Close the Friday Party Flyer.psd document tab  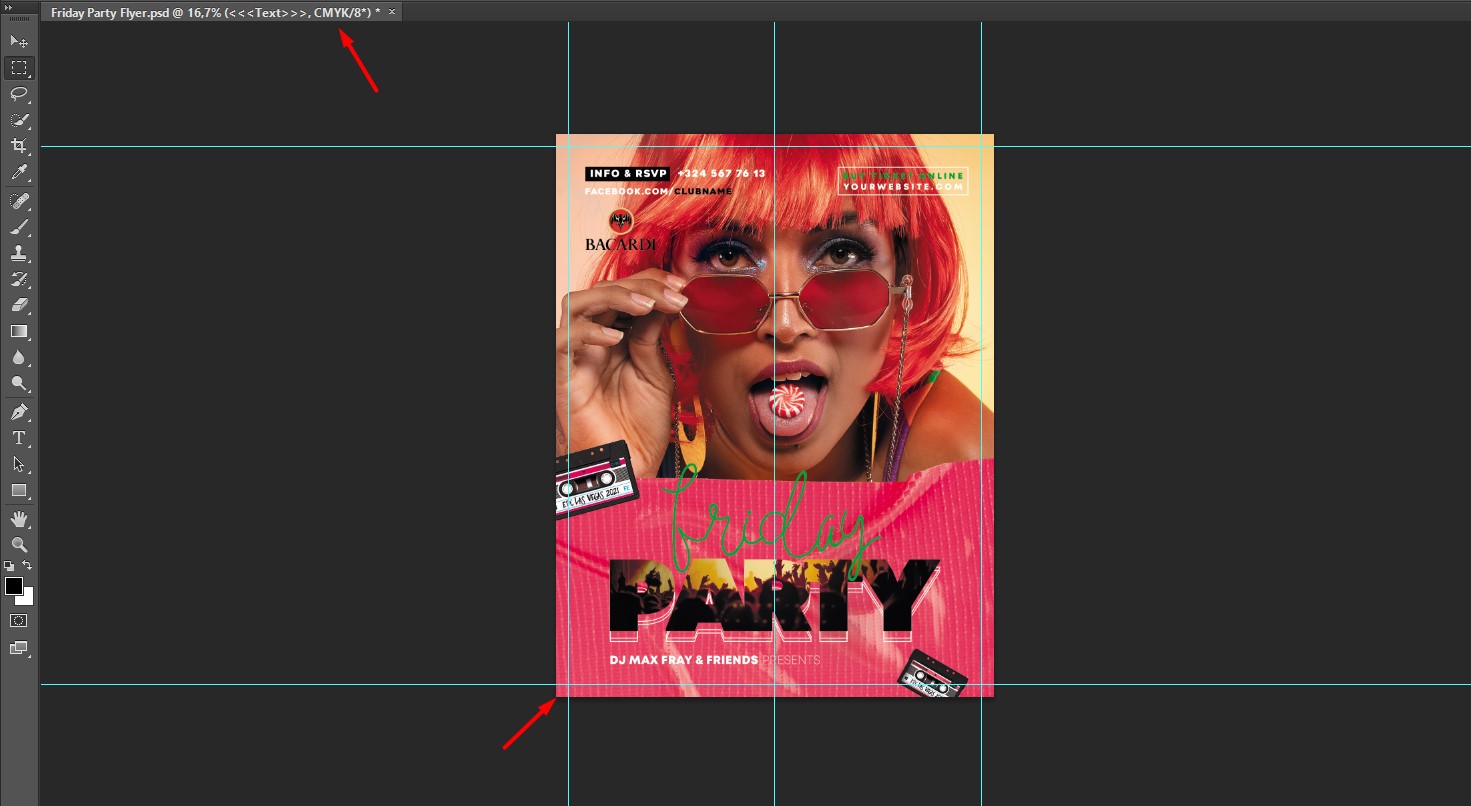(x=392, y=11)
